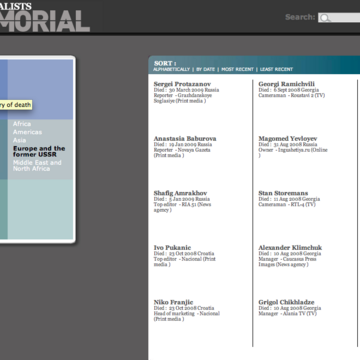Open Shafig Amrakhov entry
360x360 pixels.
(180, 193)
